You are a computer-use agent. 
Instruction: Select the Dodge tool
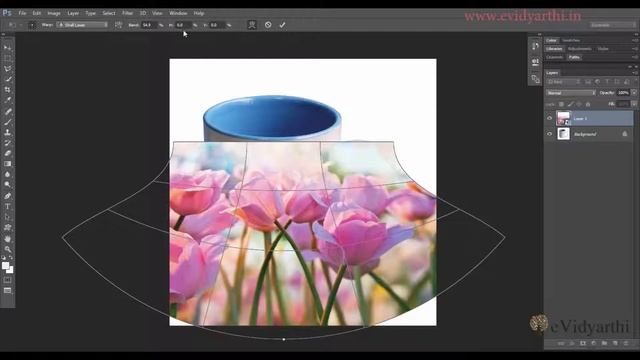pos(7,185)
